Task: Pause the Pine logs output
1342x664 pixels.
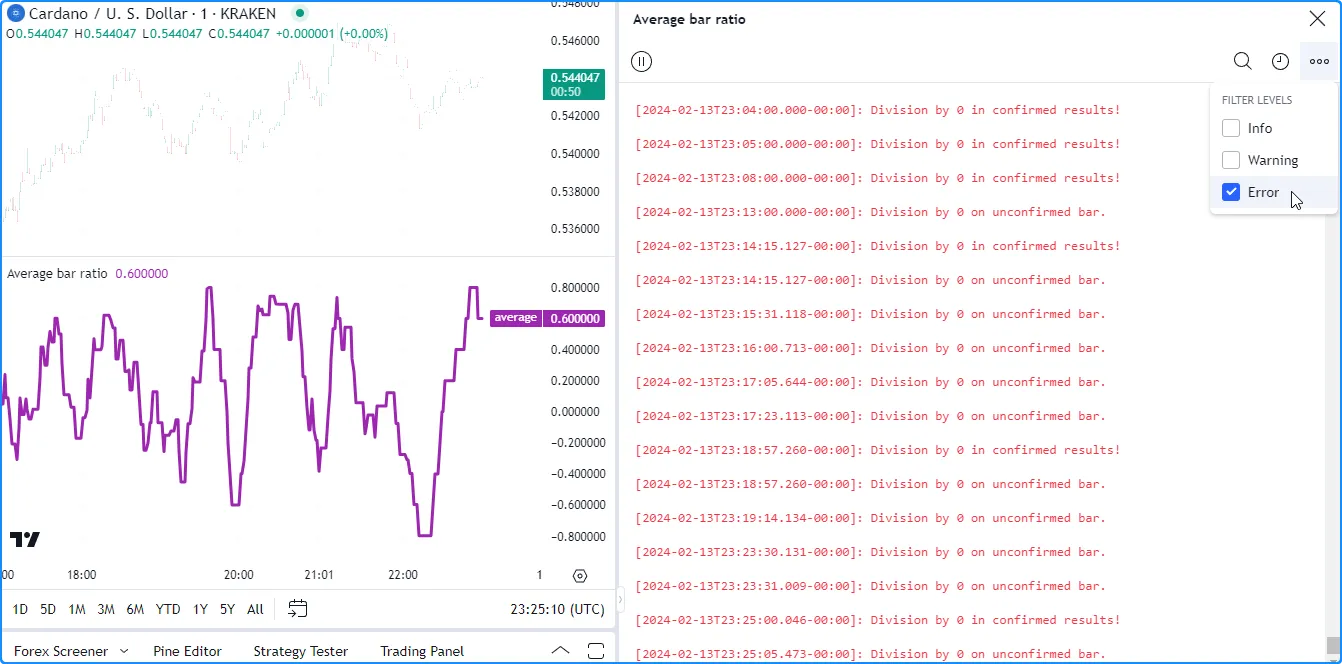Action: pos(642,62)
